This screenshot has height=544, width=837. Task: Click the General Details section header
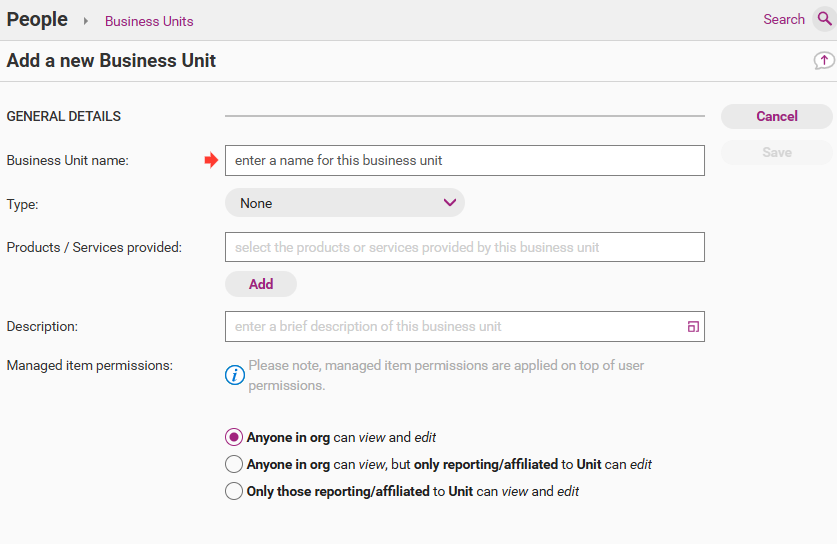tap(64, 116)
